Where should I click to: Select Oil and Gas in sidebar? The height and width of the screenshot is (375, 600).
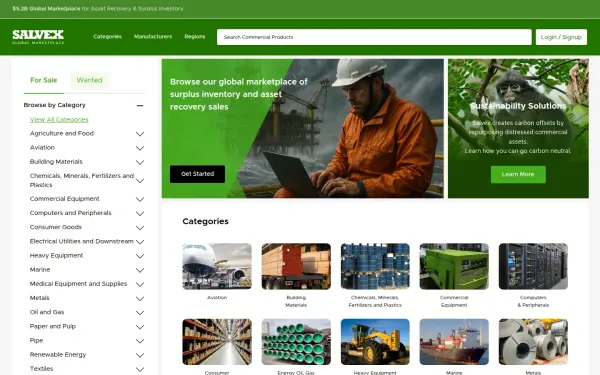[47, 312]
